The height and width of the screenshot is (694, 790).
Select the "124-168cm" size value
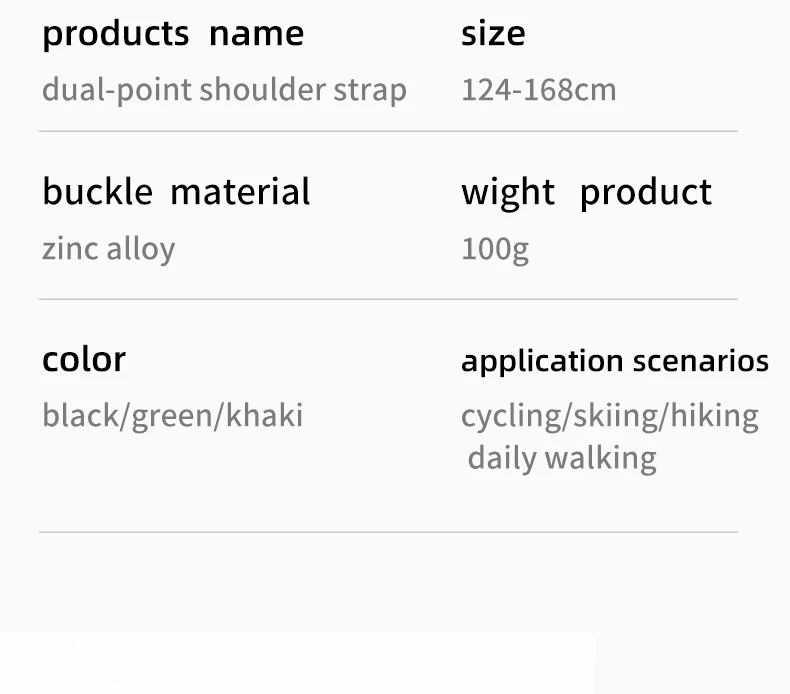(538, 90)
